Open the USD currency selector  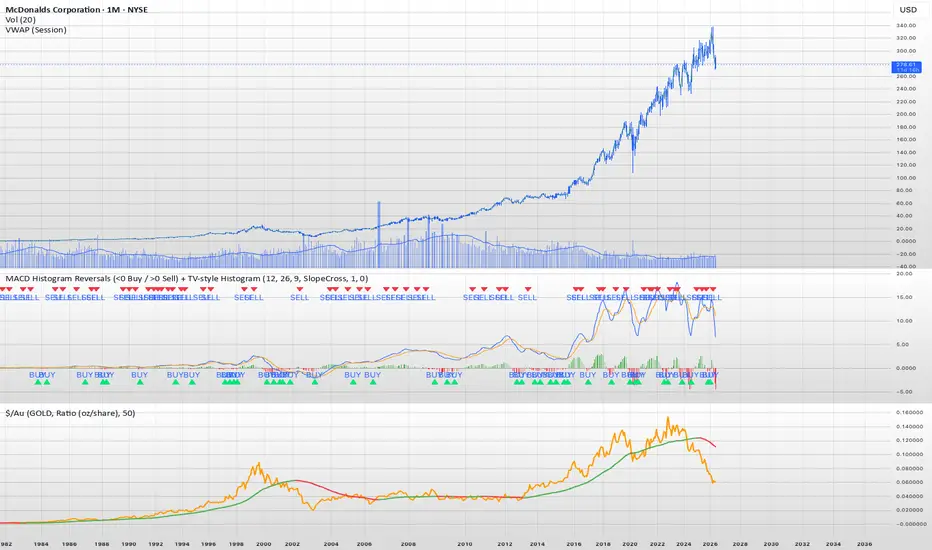(x=908, y=10)
